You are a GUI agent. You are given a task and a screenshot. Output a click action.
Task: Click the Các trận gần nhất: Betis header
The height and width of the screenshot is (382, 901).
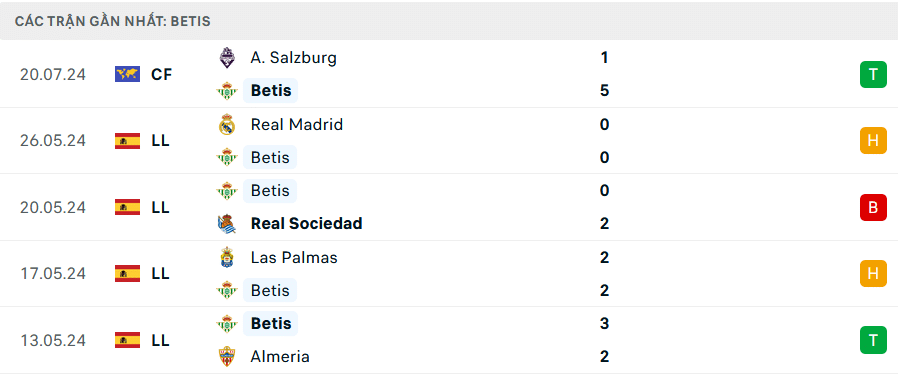point(113,21)
